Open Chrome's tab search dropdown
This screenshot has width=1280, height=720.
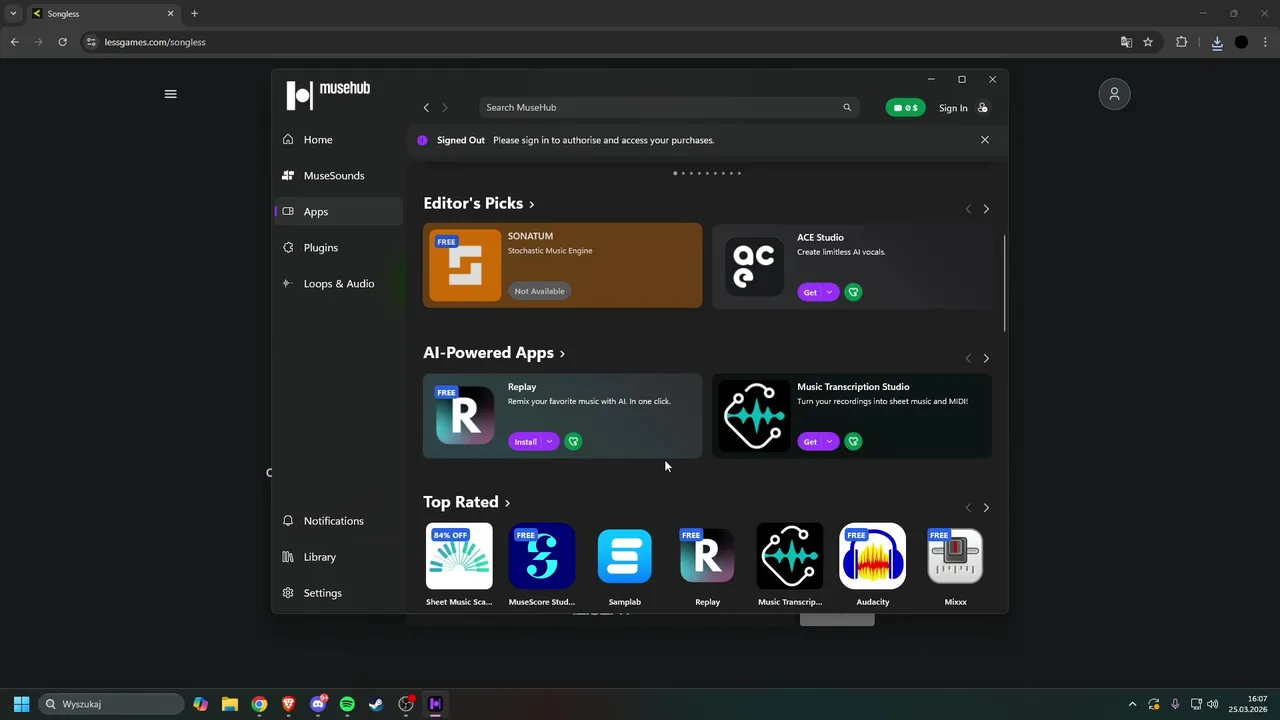click(13, 13)
